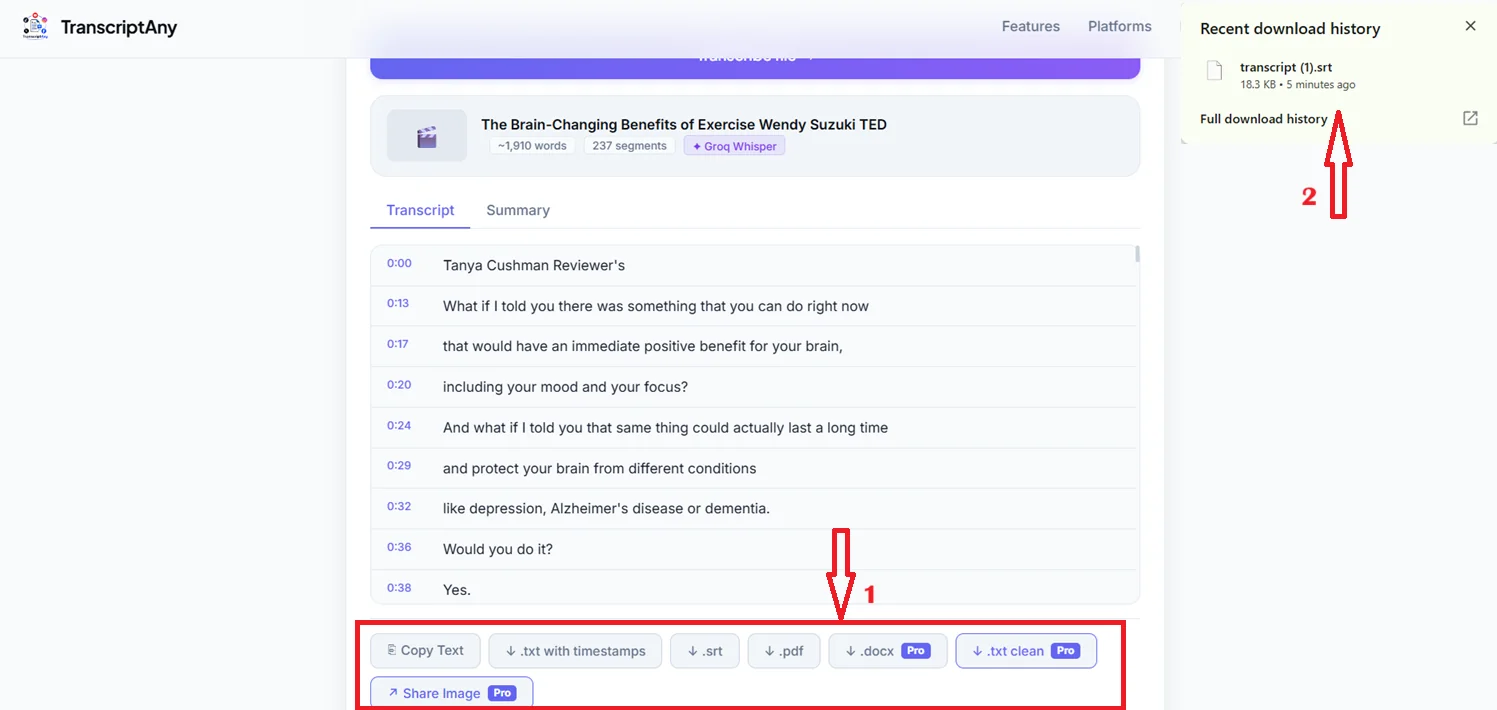
Task: Select the transcript line "Yes."
Action: [x=457, y=590]
